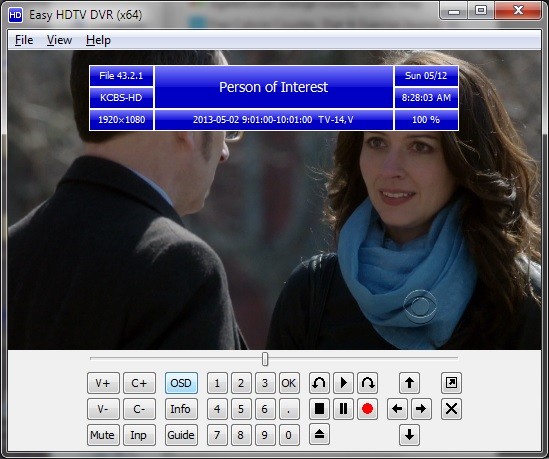This screenshot has height=459, width=549.
Task: Click the playback seek slider thumb
Action: click(265, 359)
